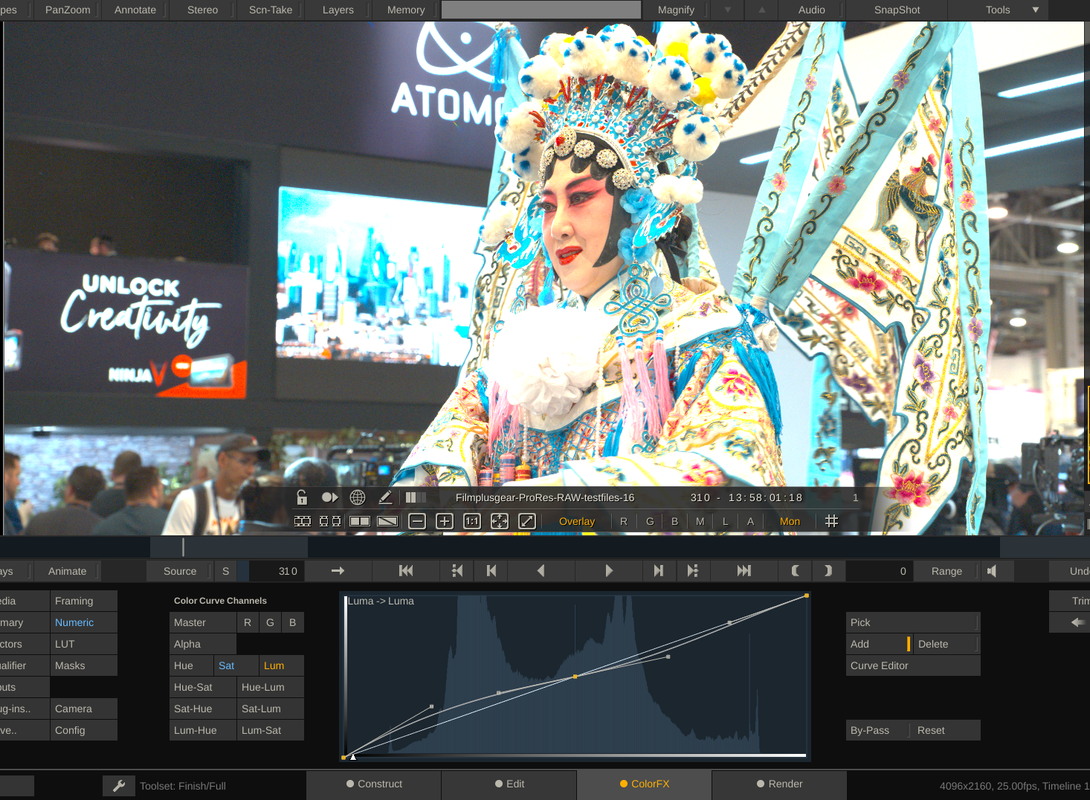1090x800 pixels.
Task: Open the Curve Editor
Action: (x=913, y=666)
